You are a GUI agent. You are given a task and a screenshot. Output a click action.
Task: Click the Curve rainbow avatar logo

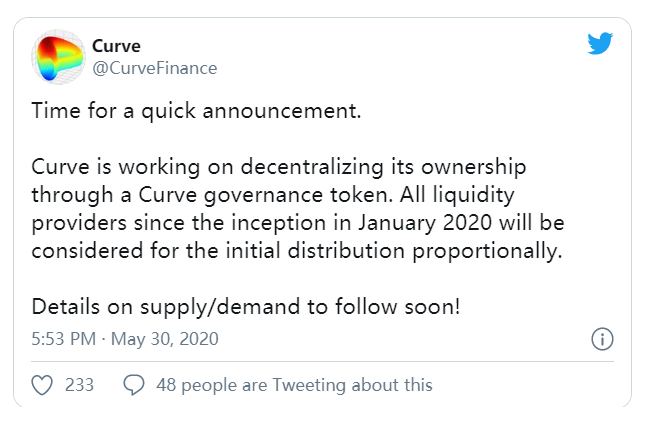coord(61,58)
